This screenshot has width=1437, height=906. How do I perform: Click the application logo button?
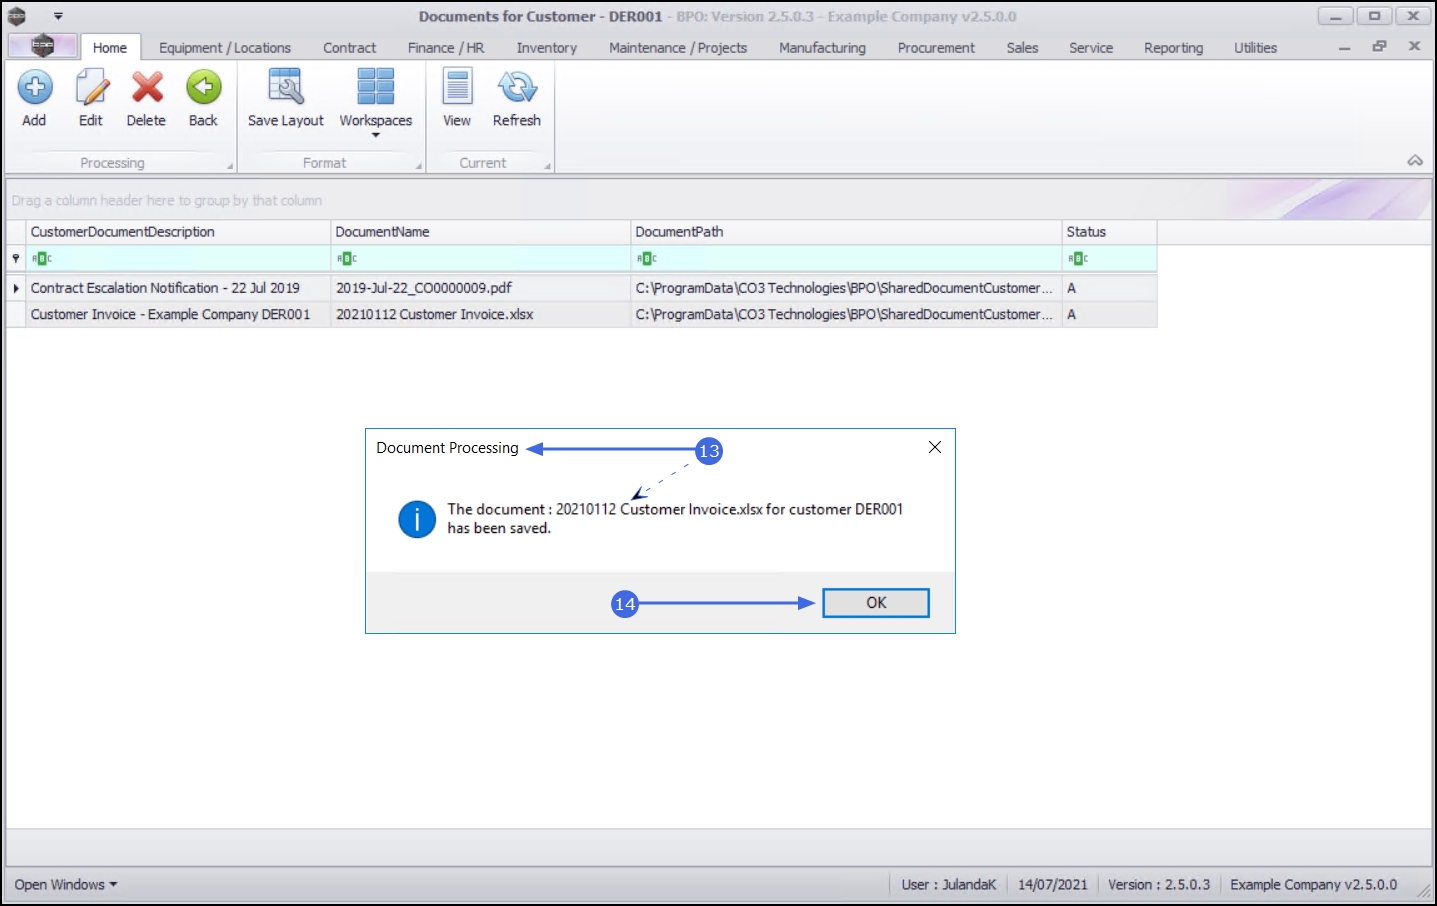42,46
